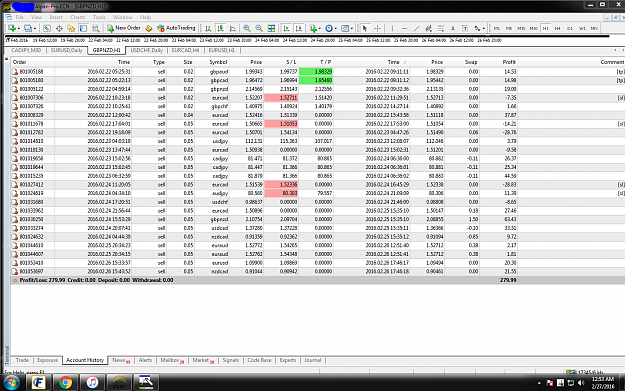This screenshot has height=391, width=625.
Task: Open the Exposure tab in Terminal
Action: pos(47,360)
